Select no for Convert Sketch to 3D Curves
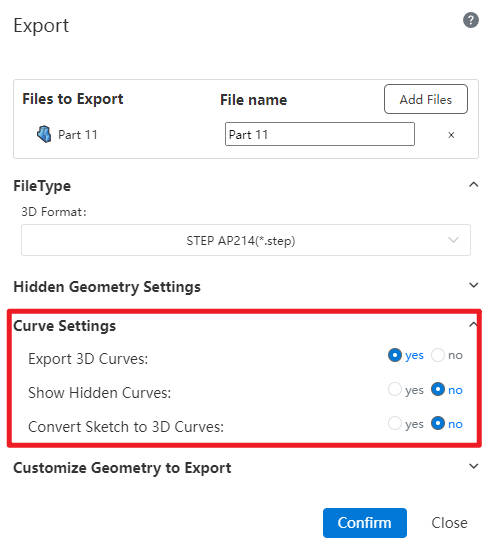The height and width of the screenshot is (544, 491). tap(438, 423)
